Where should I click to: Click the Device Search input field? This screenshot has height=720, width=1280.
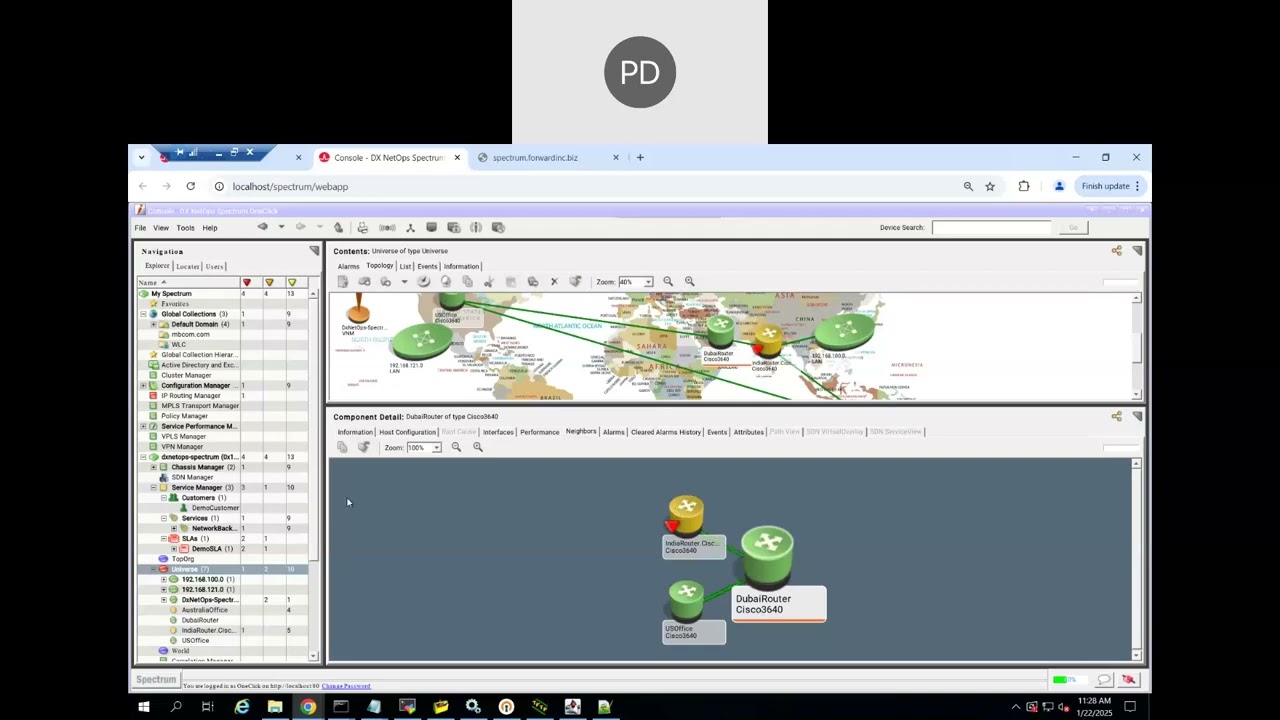[992, 228]
